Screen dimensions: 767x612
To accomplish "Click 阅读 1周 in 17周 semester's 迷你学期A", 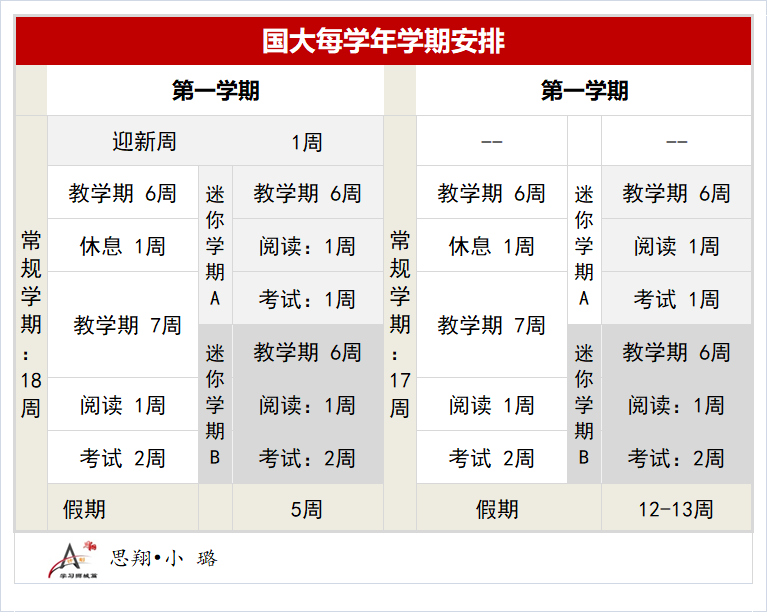I will click(677, 246).
